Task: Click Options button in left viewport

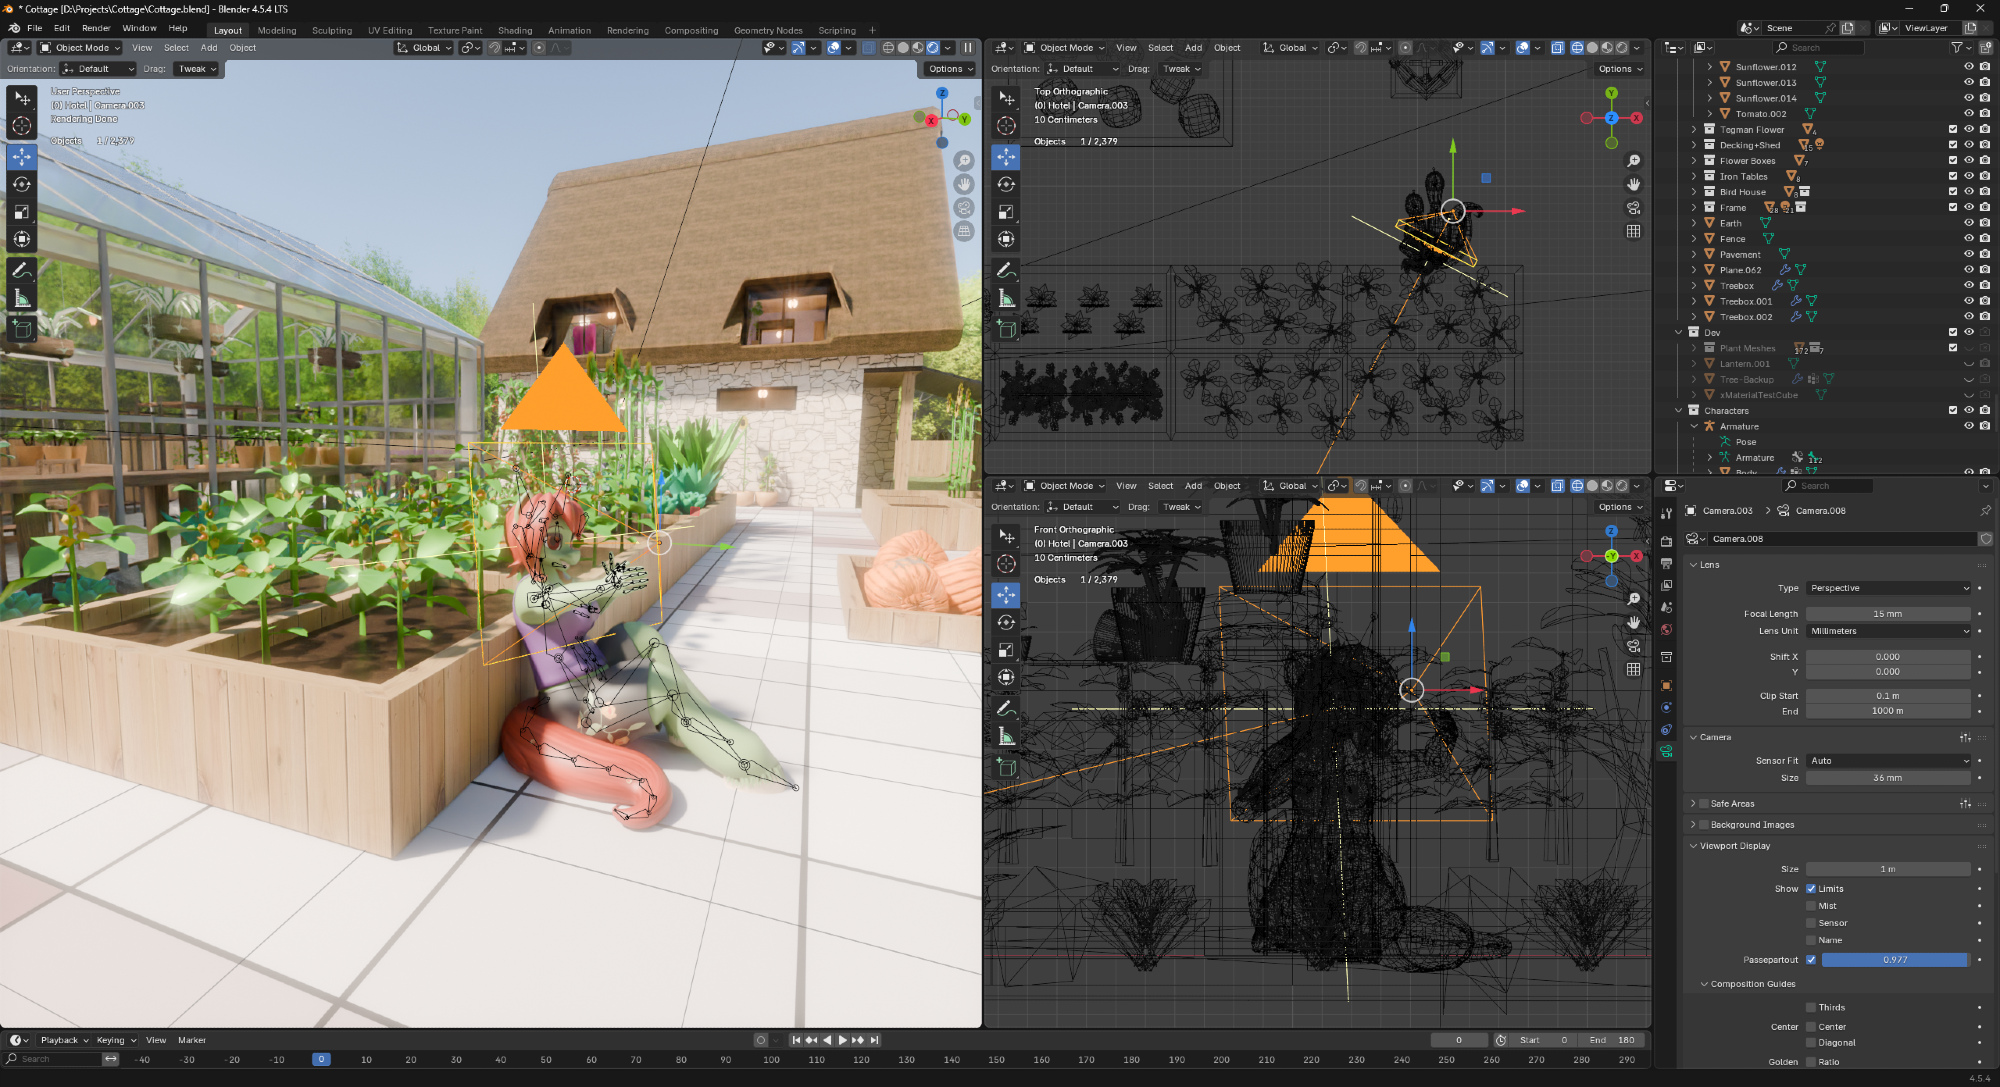Action: (949, 69)
